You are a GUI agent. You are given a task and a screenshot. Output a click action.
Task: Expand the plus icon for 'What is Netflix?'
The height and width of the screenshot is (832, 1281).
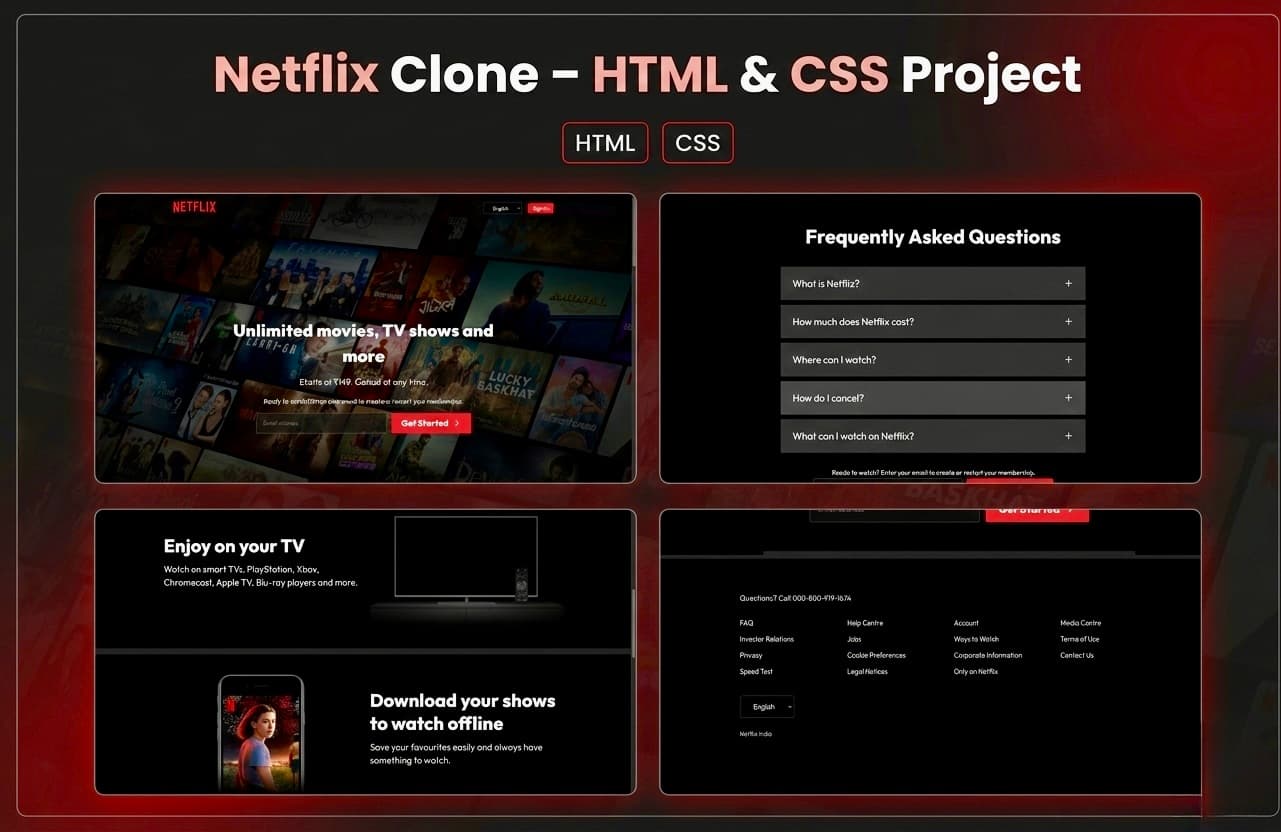point(1068,284)
